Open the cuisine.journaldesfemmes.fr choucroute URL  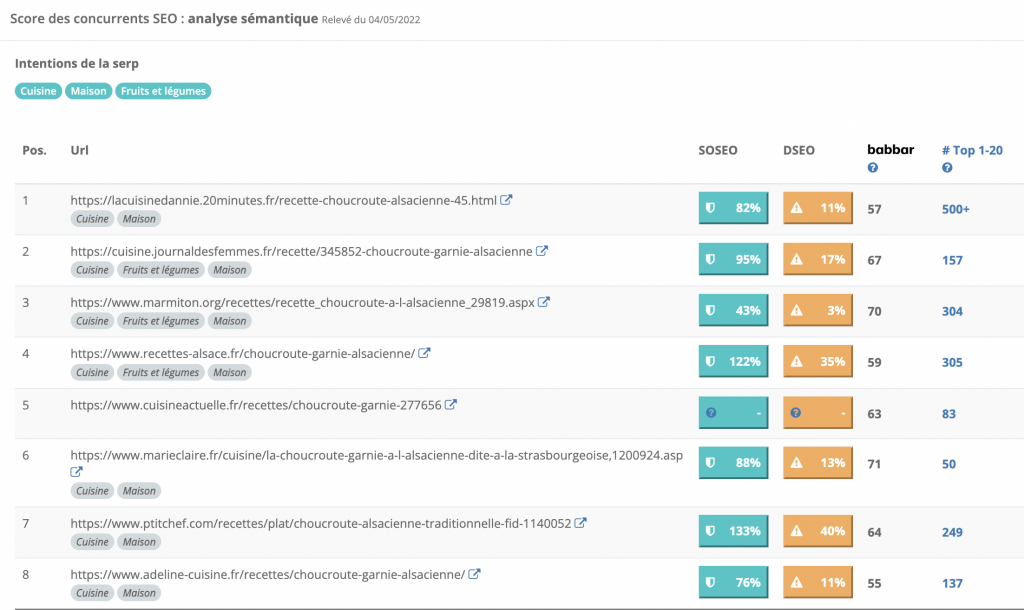tap(302, 251)
